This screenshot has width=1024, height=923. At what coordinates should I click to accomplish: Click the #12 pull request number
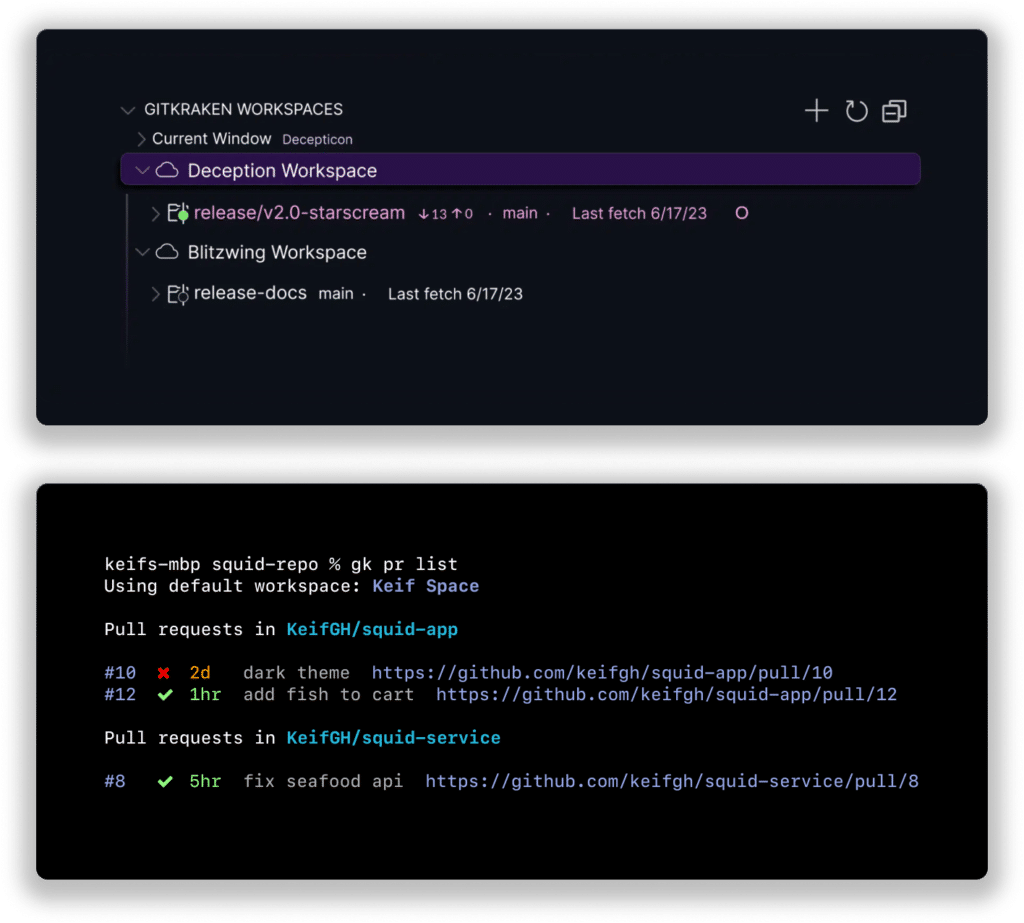point(120,694)
